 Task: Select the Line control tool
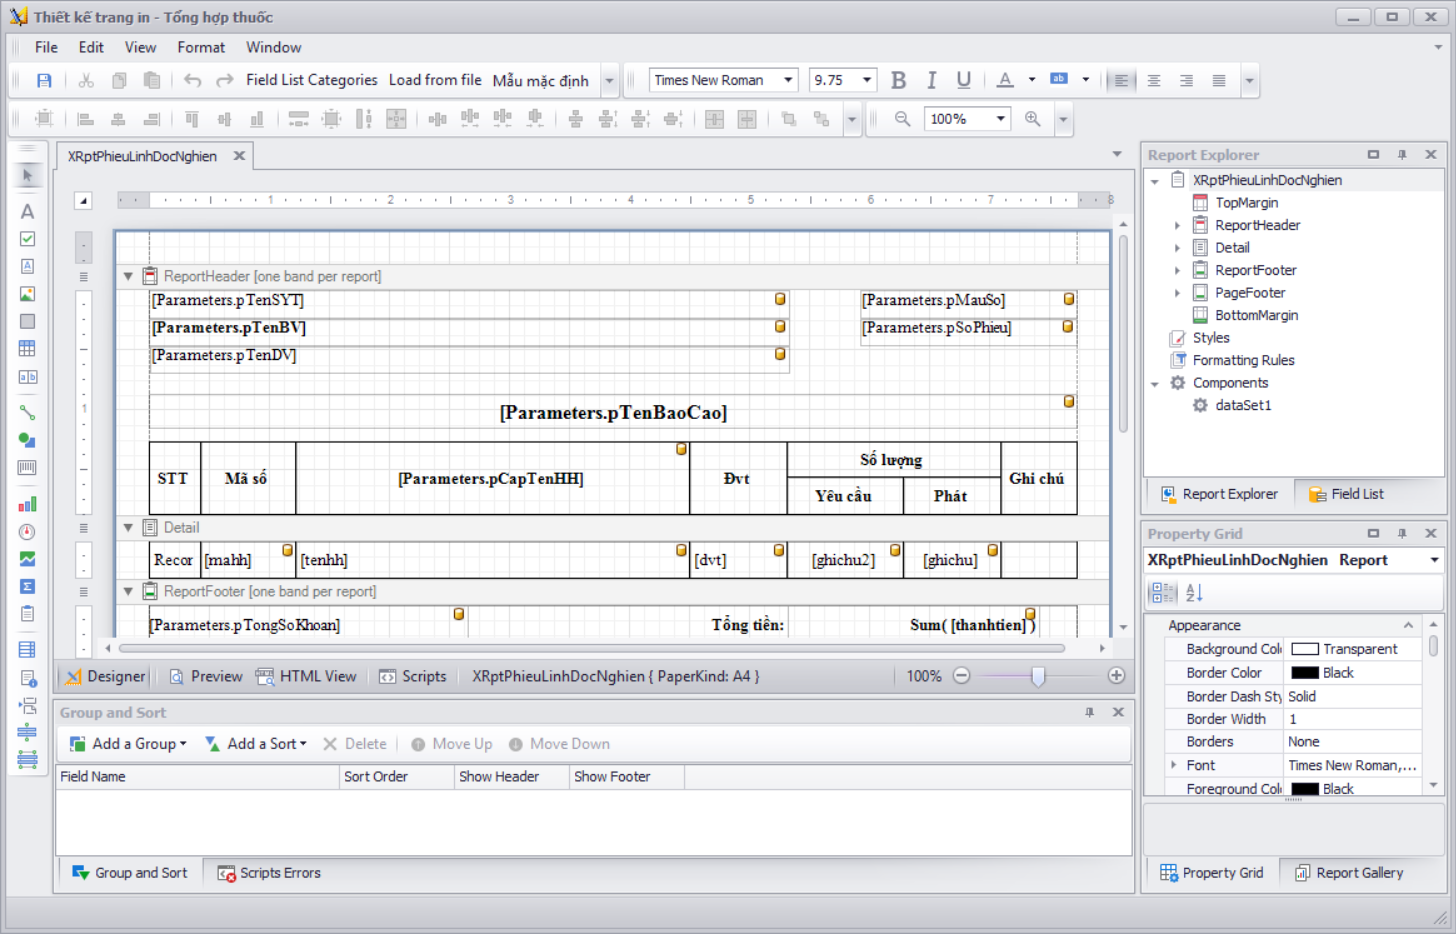(27, 412)
